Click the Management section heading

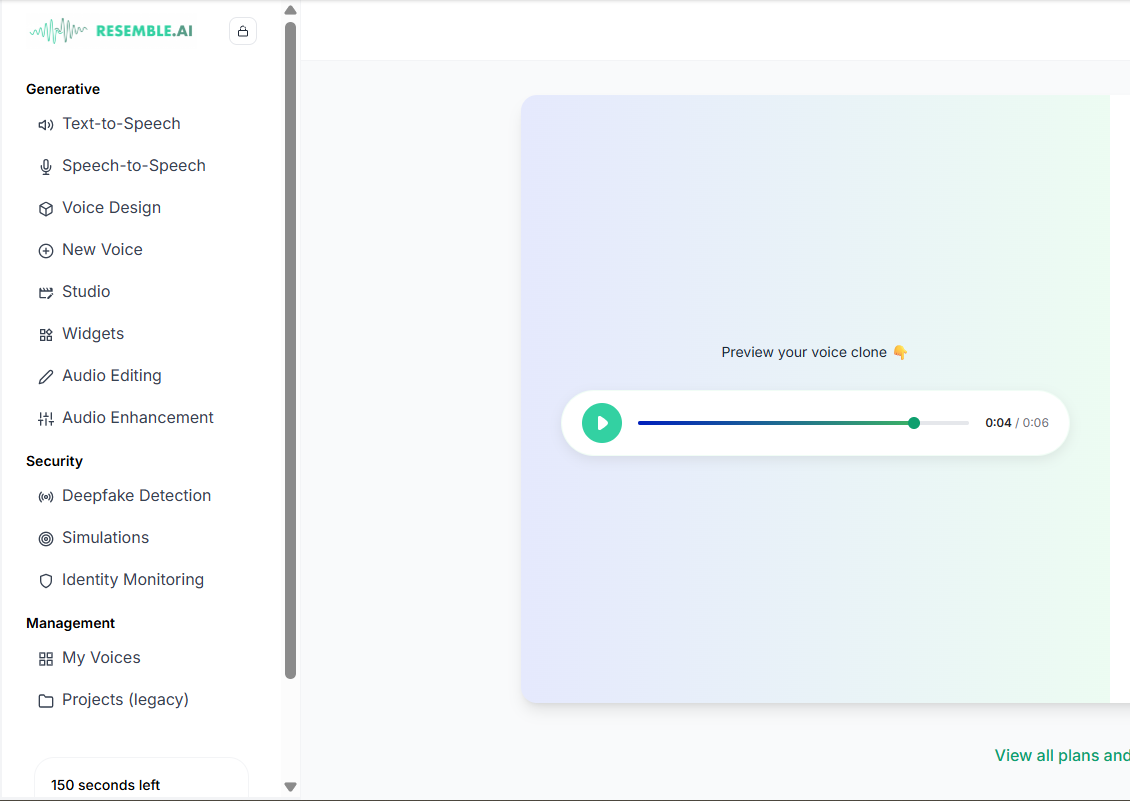pos(70,624)
